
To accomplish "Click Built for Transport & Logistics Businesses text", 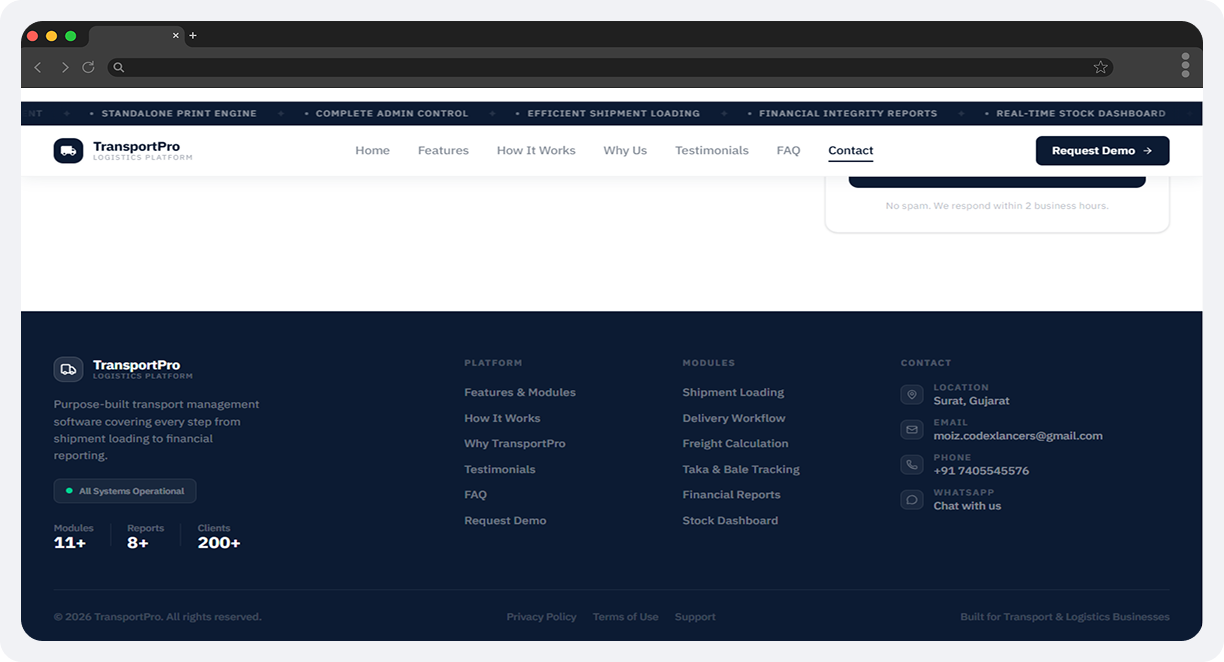I will pos(1064,617).
